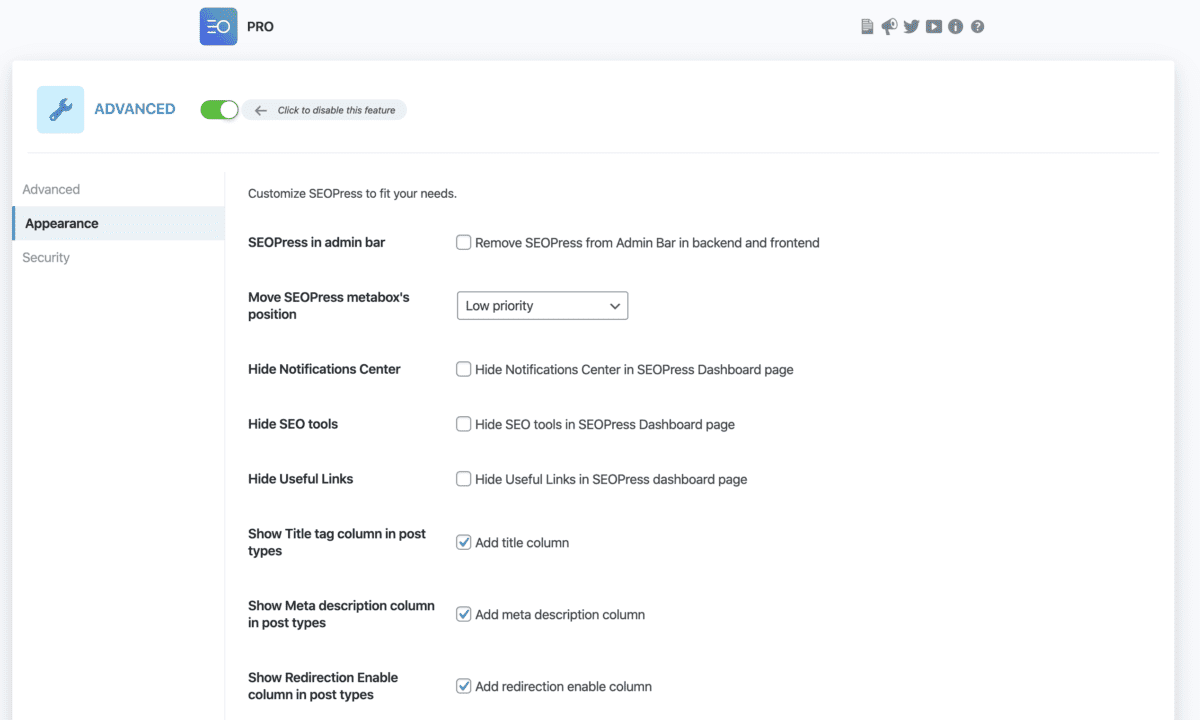Click the PRO label next to logo

[x=260, y=27]
